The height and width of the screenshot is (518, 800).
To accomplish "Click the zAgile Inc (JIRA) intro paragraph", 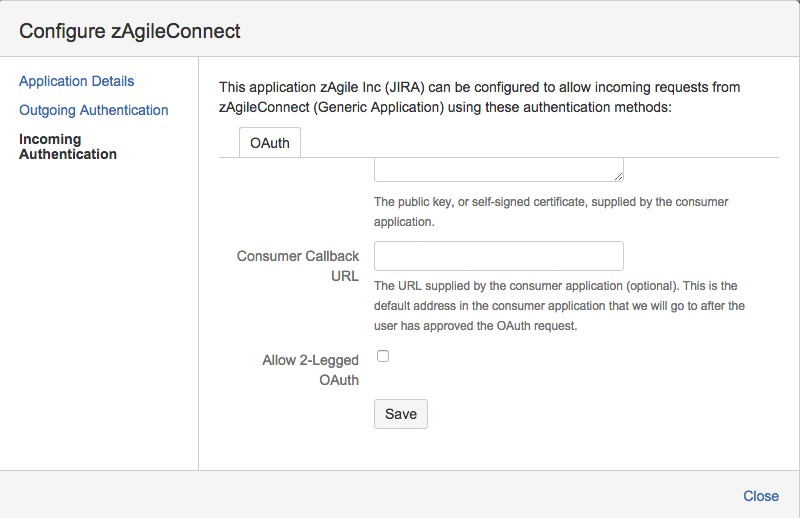I will click(x=480, y=97).
